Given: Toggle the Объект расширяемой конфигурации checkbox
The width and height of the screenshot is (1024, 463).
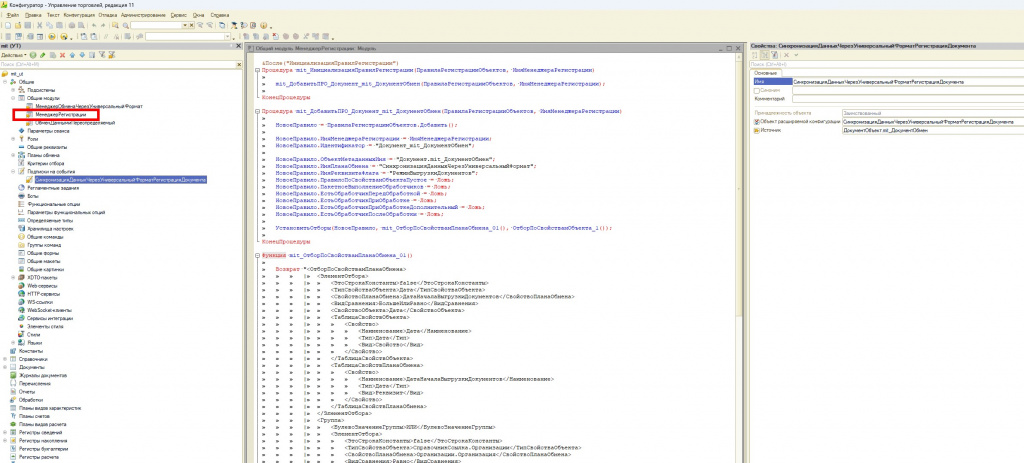Looking at the screenshot, I should pyautogui.click(x=757, y=121).
